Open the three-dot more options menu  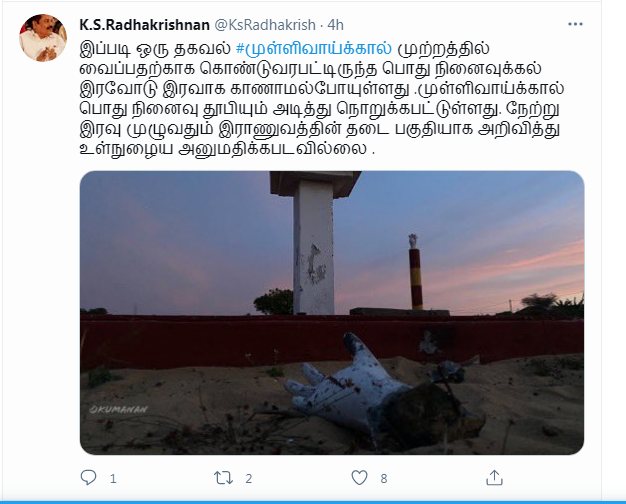pos(575,24)
